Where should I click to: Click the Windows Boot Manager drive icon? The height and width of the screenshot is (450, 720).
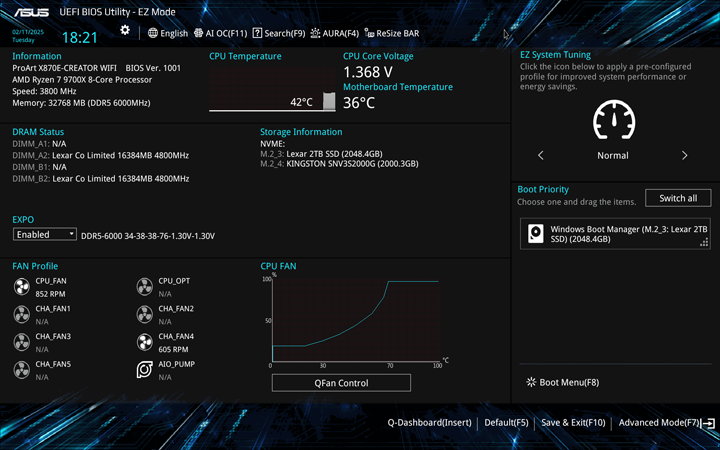point(536,234)
